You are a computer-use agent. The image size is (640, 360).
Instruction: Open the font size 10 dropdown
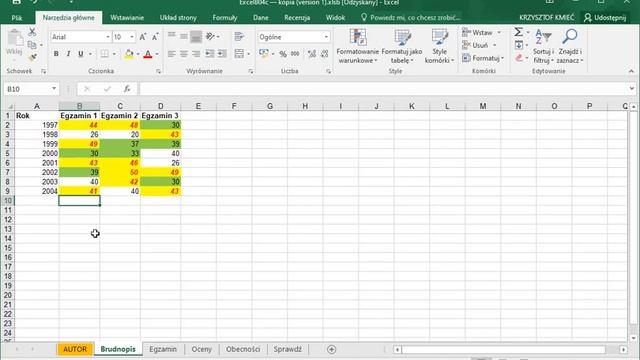pyautogui.click(x=132, y=37)
